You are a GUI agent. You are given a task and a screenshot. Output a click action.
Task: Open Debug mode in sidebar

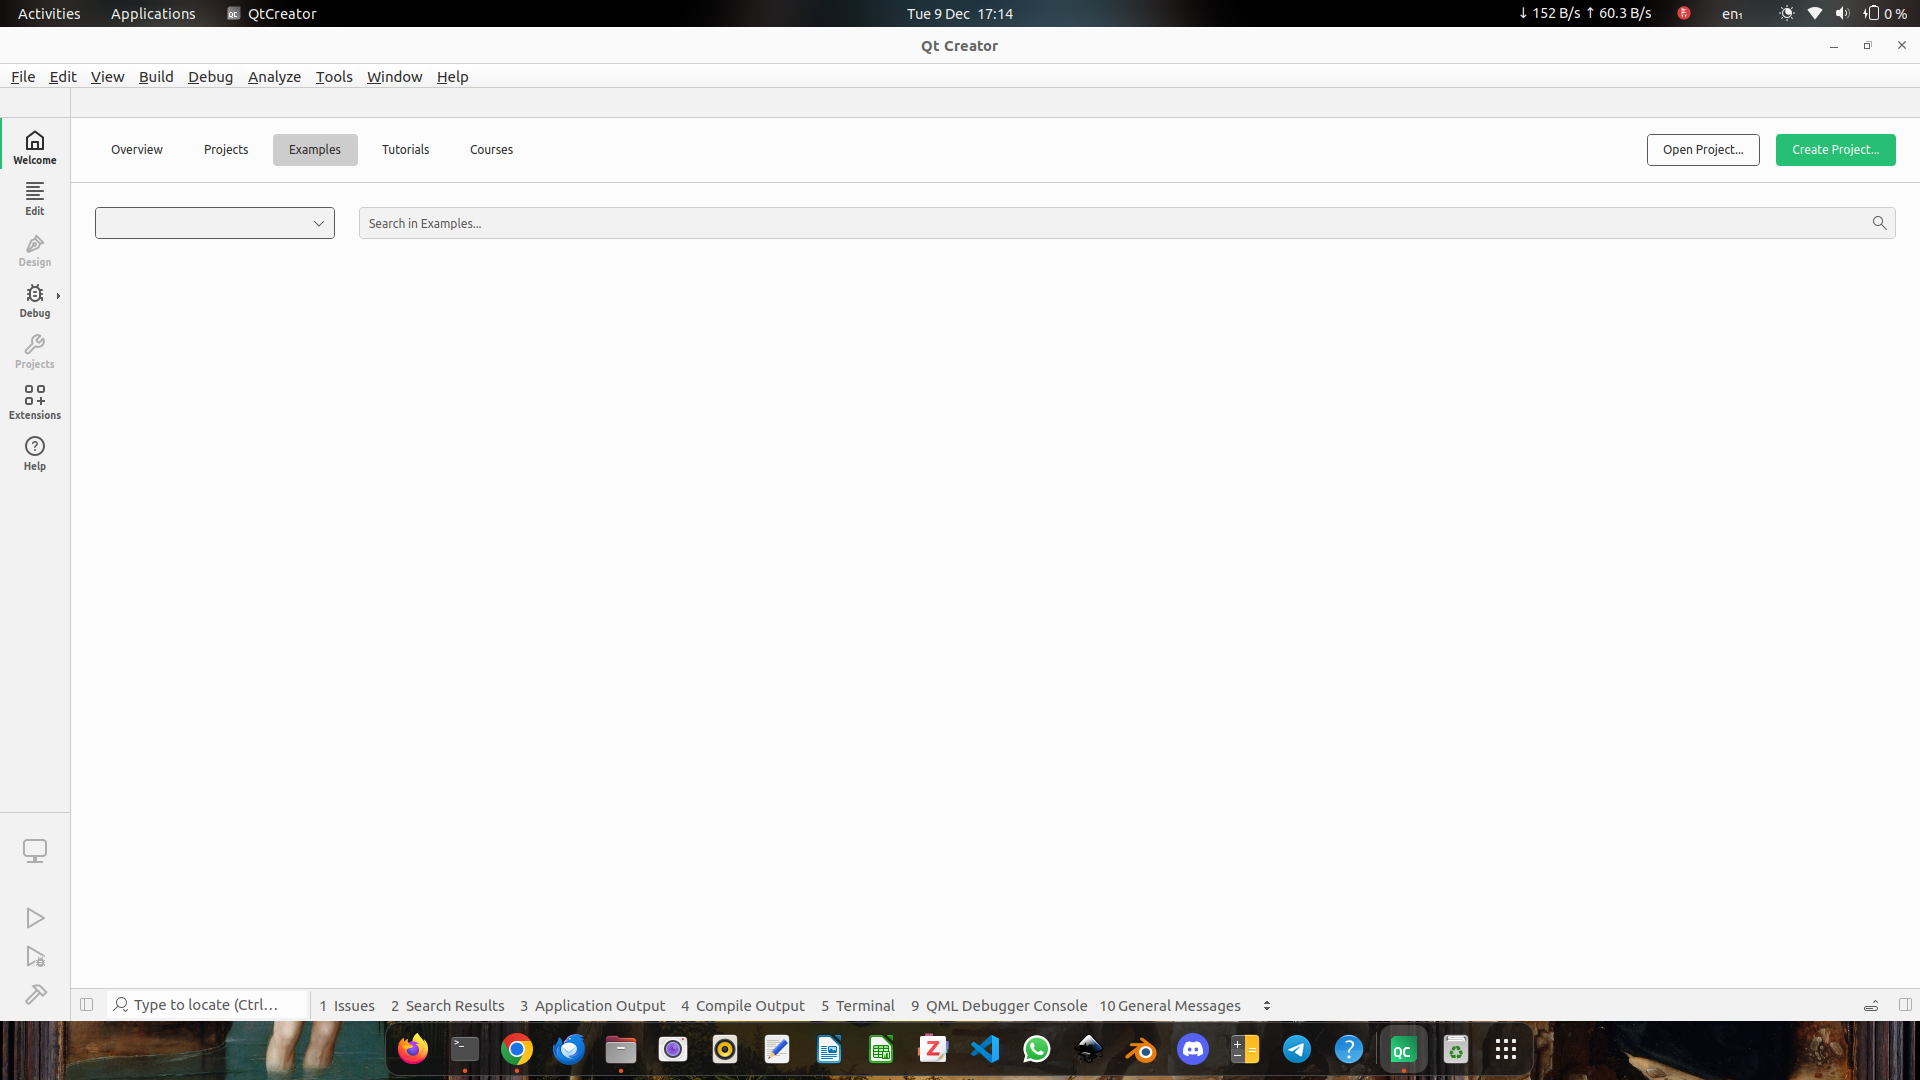(x=35, y=301)
